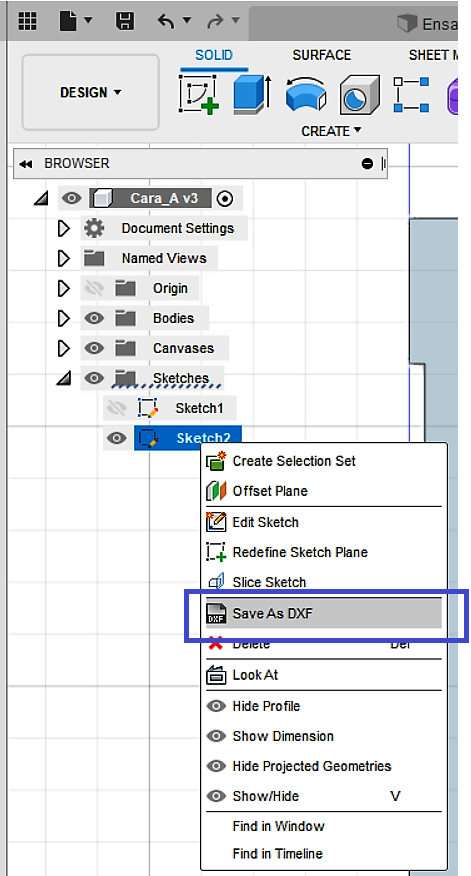Click the Save floppy disk icon

pyautogui.click(x=125, y=21)
